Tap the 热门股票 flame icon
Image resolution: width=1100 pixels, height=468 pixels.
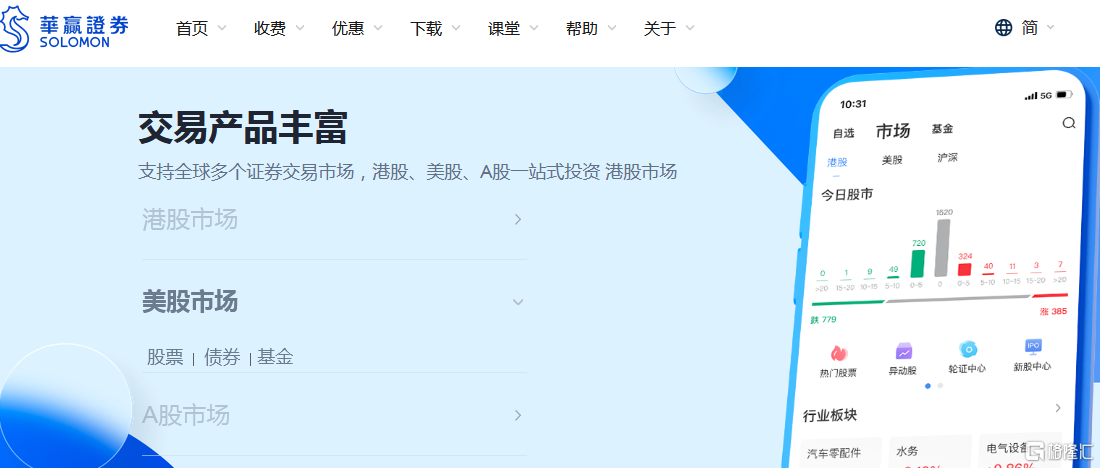(838, 354)
